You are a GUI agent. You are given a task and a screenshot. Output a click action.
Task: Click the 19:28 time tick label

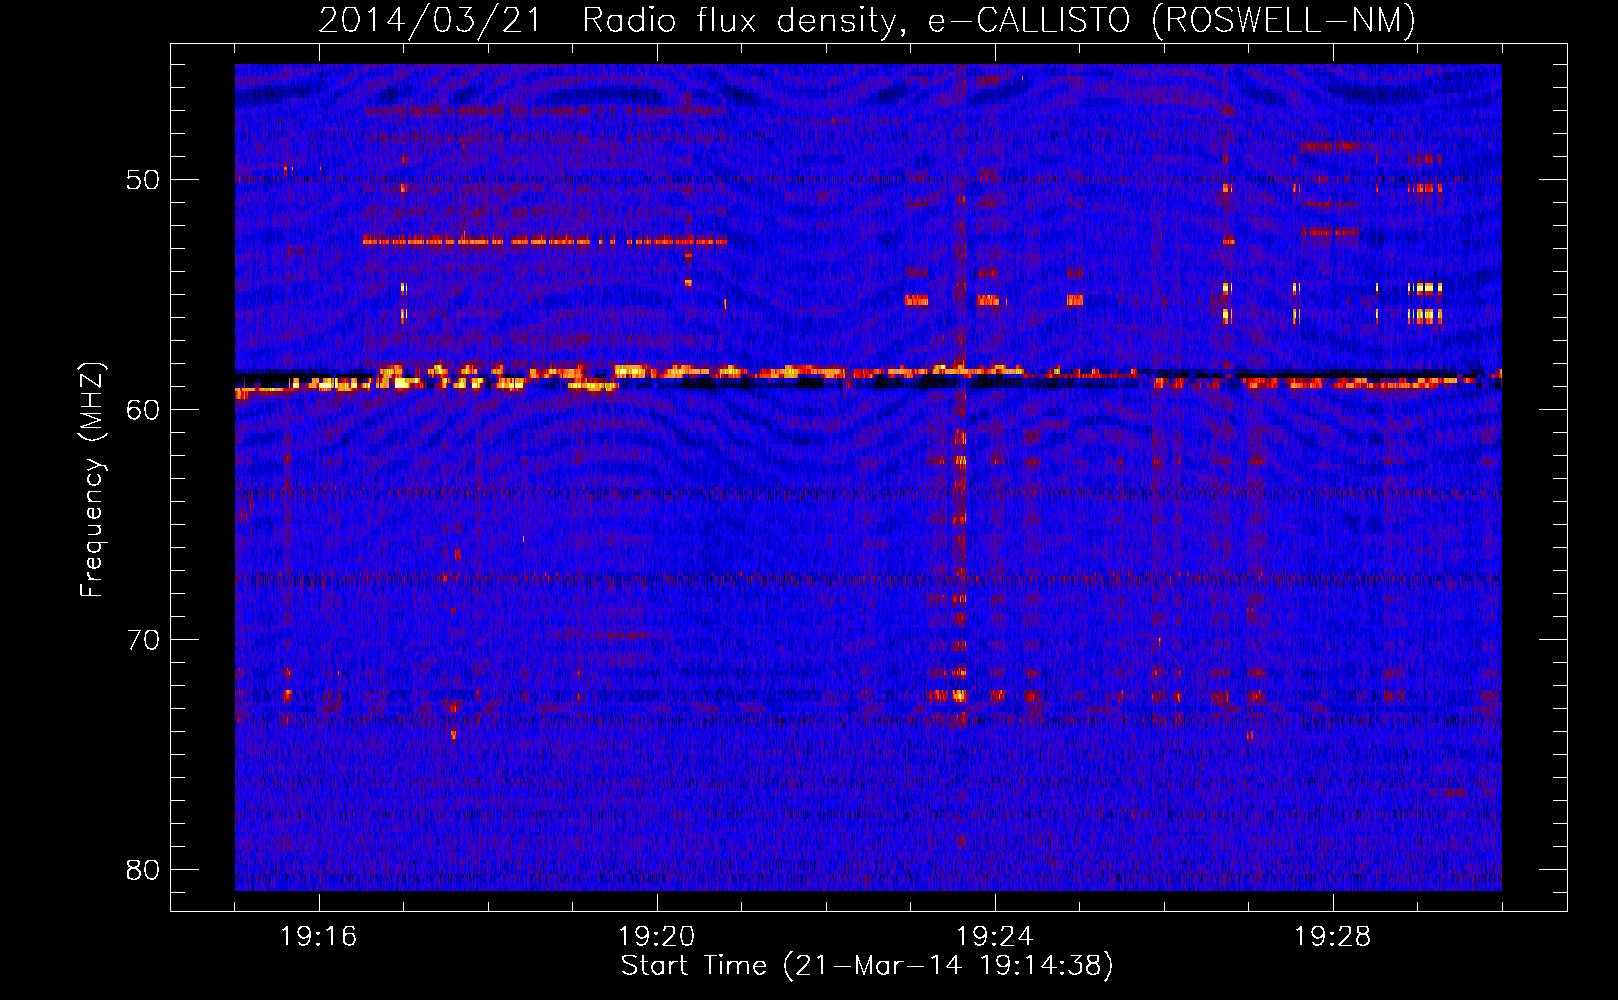coord(1333,937)
